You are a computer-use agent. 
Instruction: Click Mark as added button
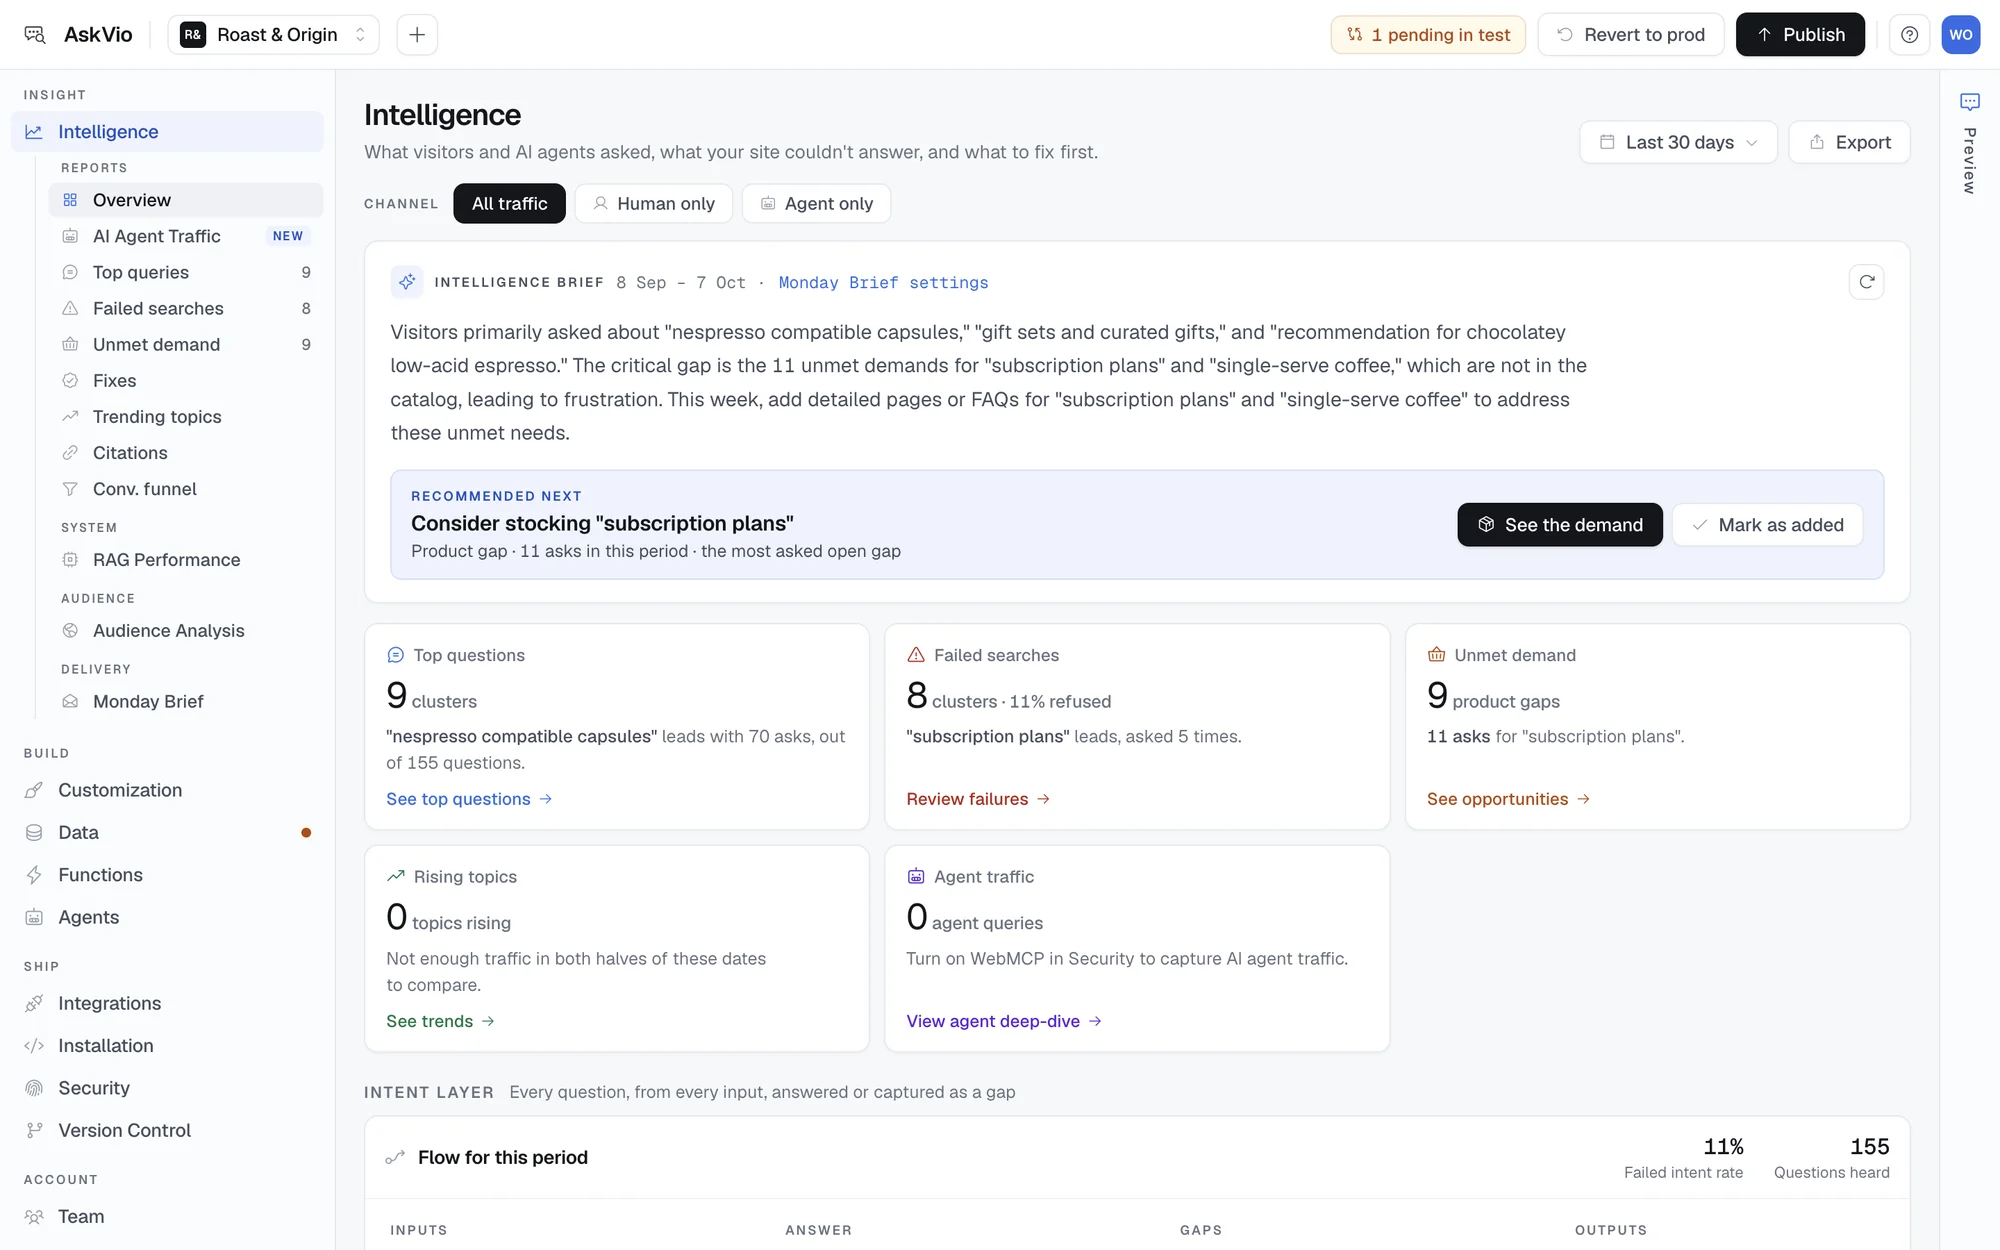point(1767,525)
